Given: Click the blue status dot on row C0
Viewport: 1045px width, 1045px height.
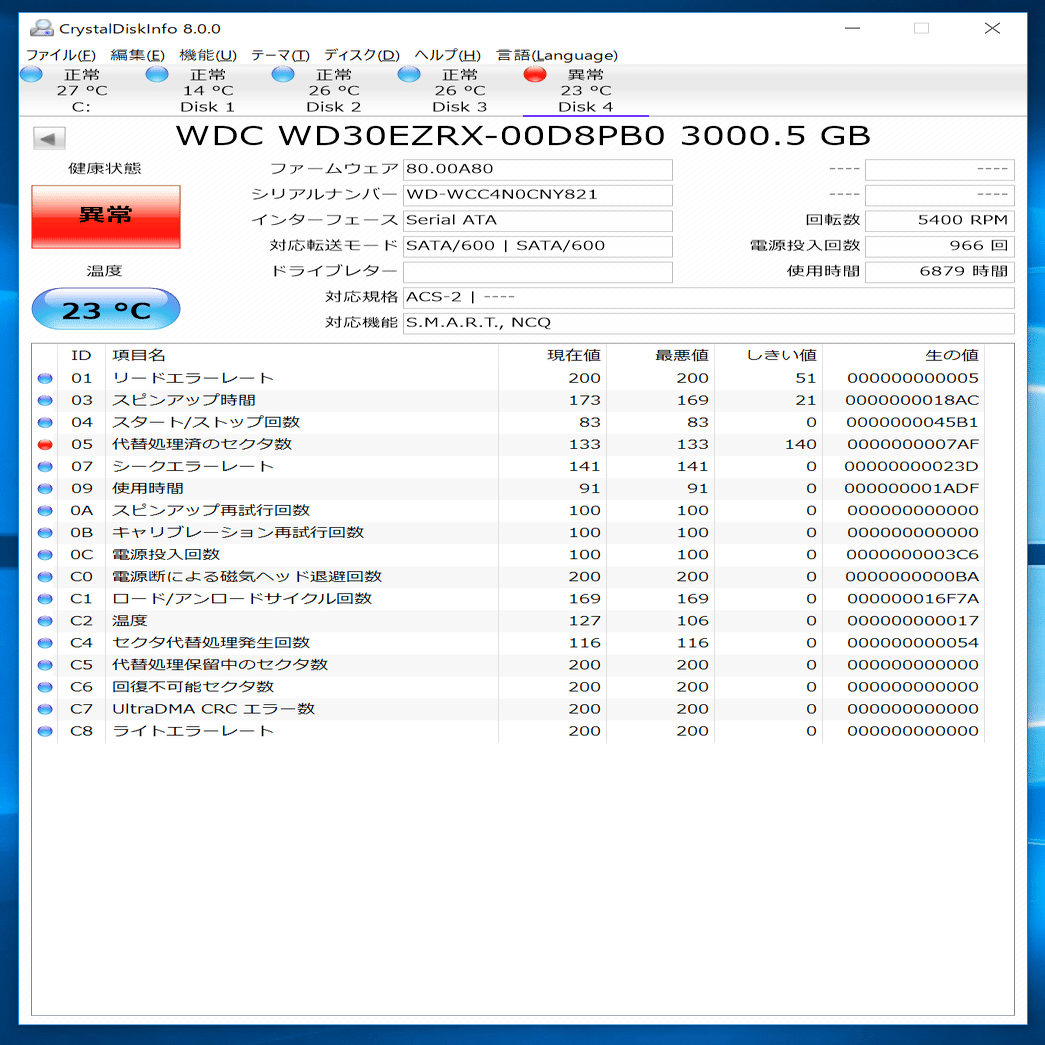Looking at the screenshot, I should pos(45,576).
